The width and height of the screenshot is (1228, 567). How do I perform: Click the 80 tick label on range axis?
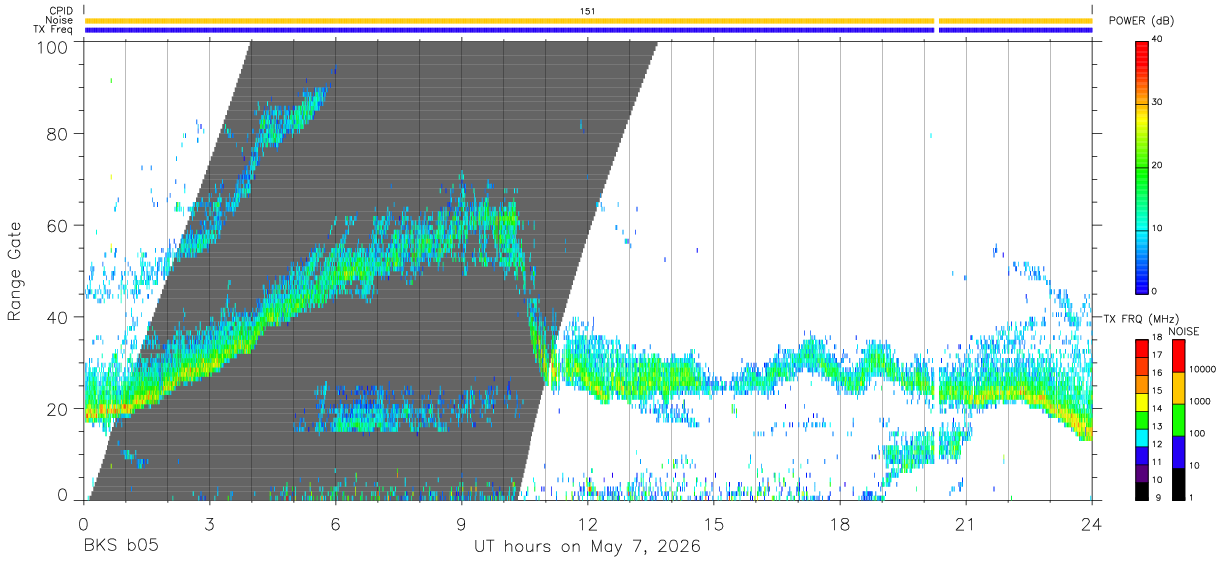(x=59, y=134)
